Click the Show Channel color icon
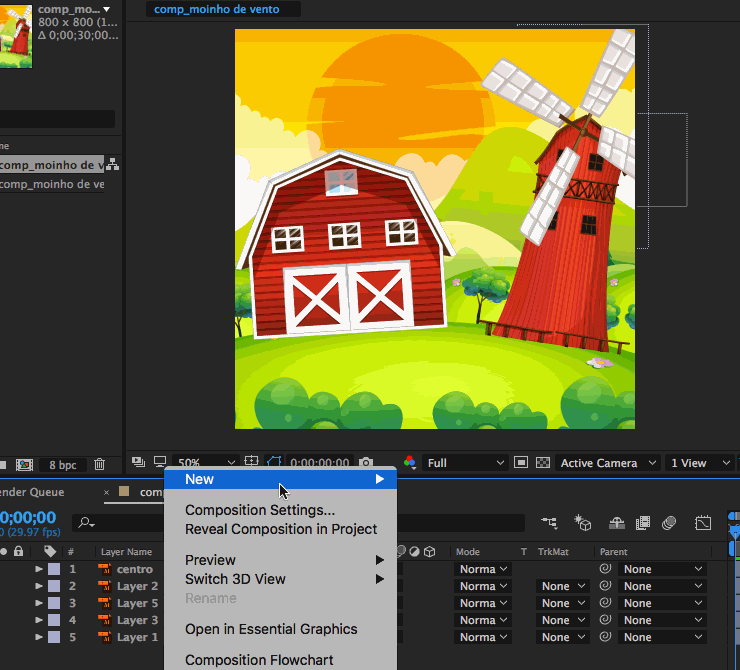This screenshot has width=740, height=670. 409,463
